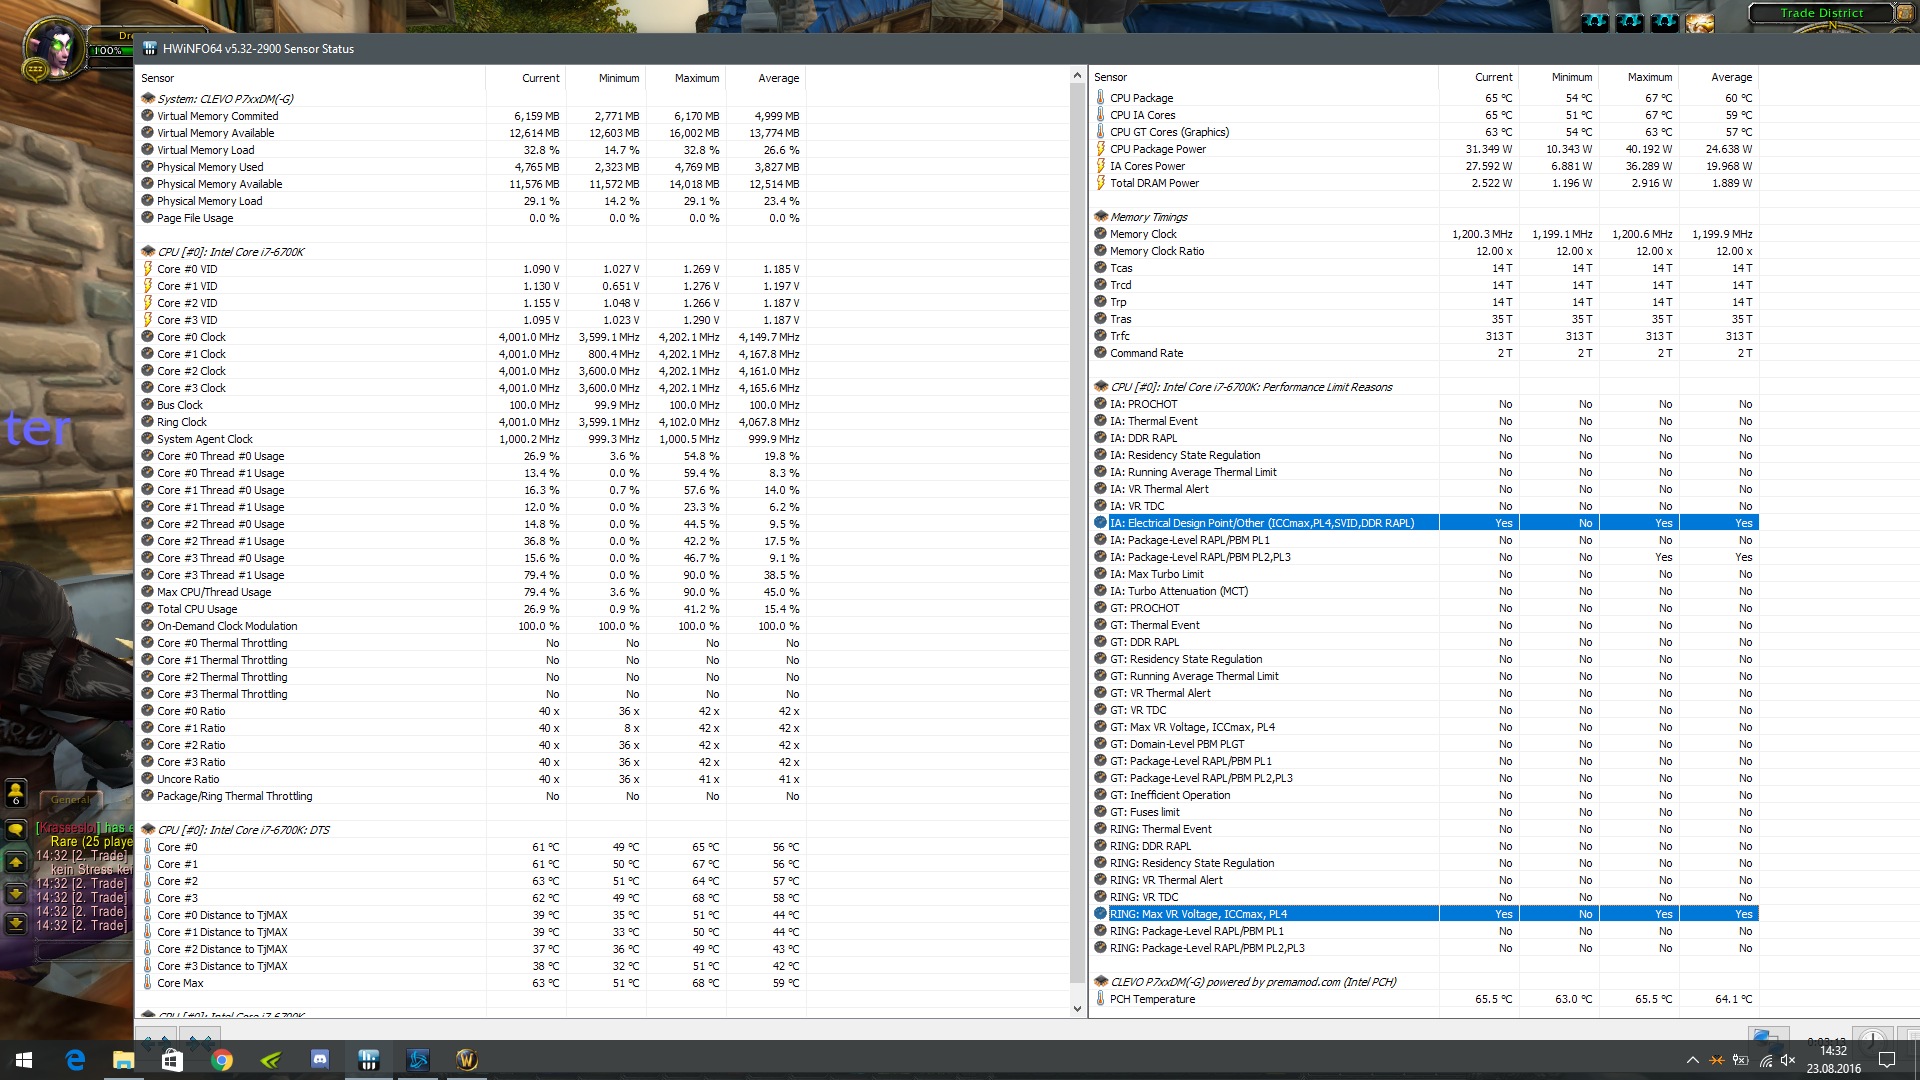Click the Maximum column header in left pane
Image resolution: width=1920 pixels, height=1080 pixels.
pos(686,78)
